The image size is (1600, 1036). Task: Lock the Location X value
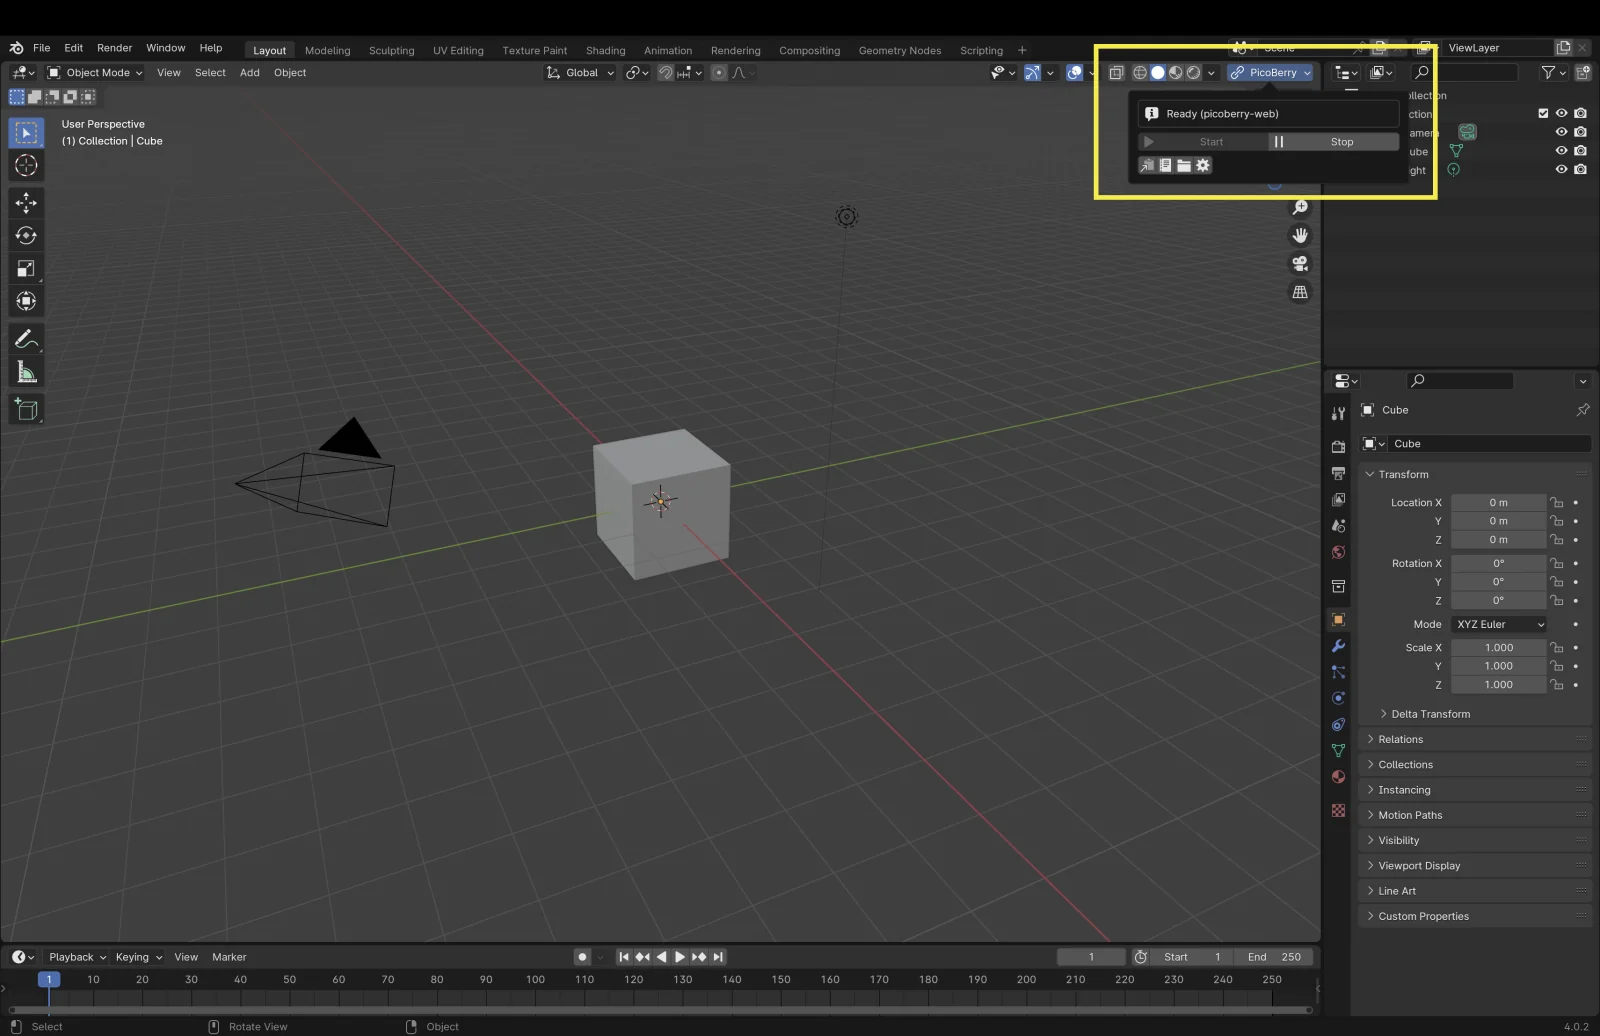(1556, 502)
